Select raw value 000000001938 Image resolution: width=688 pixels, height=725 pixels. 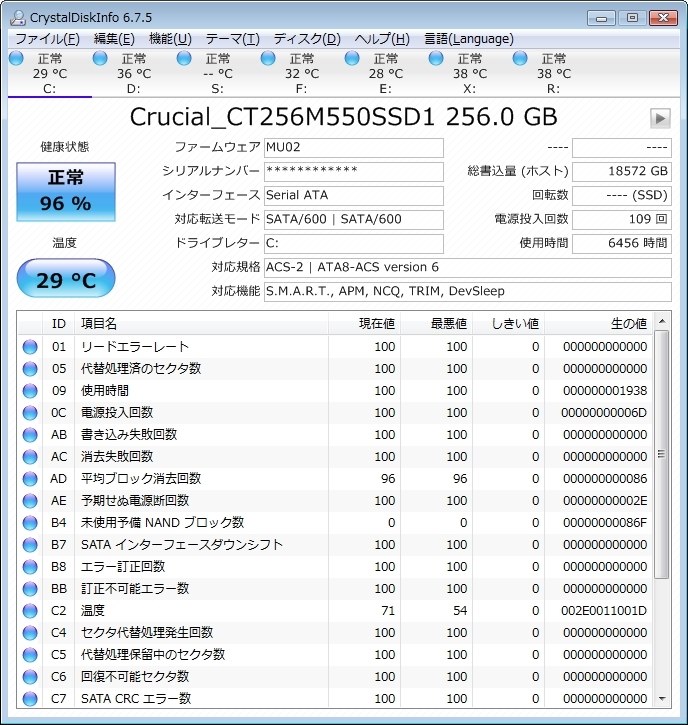(x=605, y=391)
